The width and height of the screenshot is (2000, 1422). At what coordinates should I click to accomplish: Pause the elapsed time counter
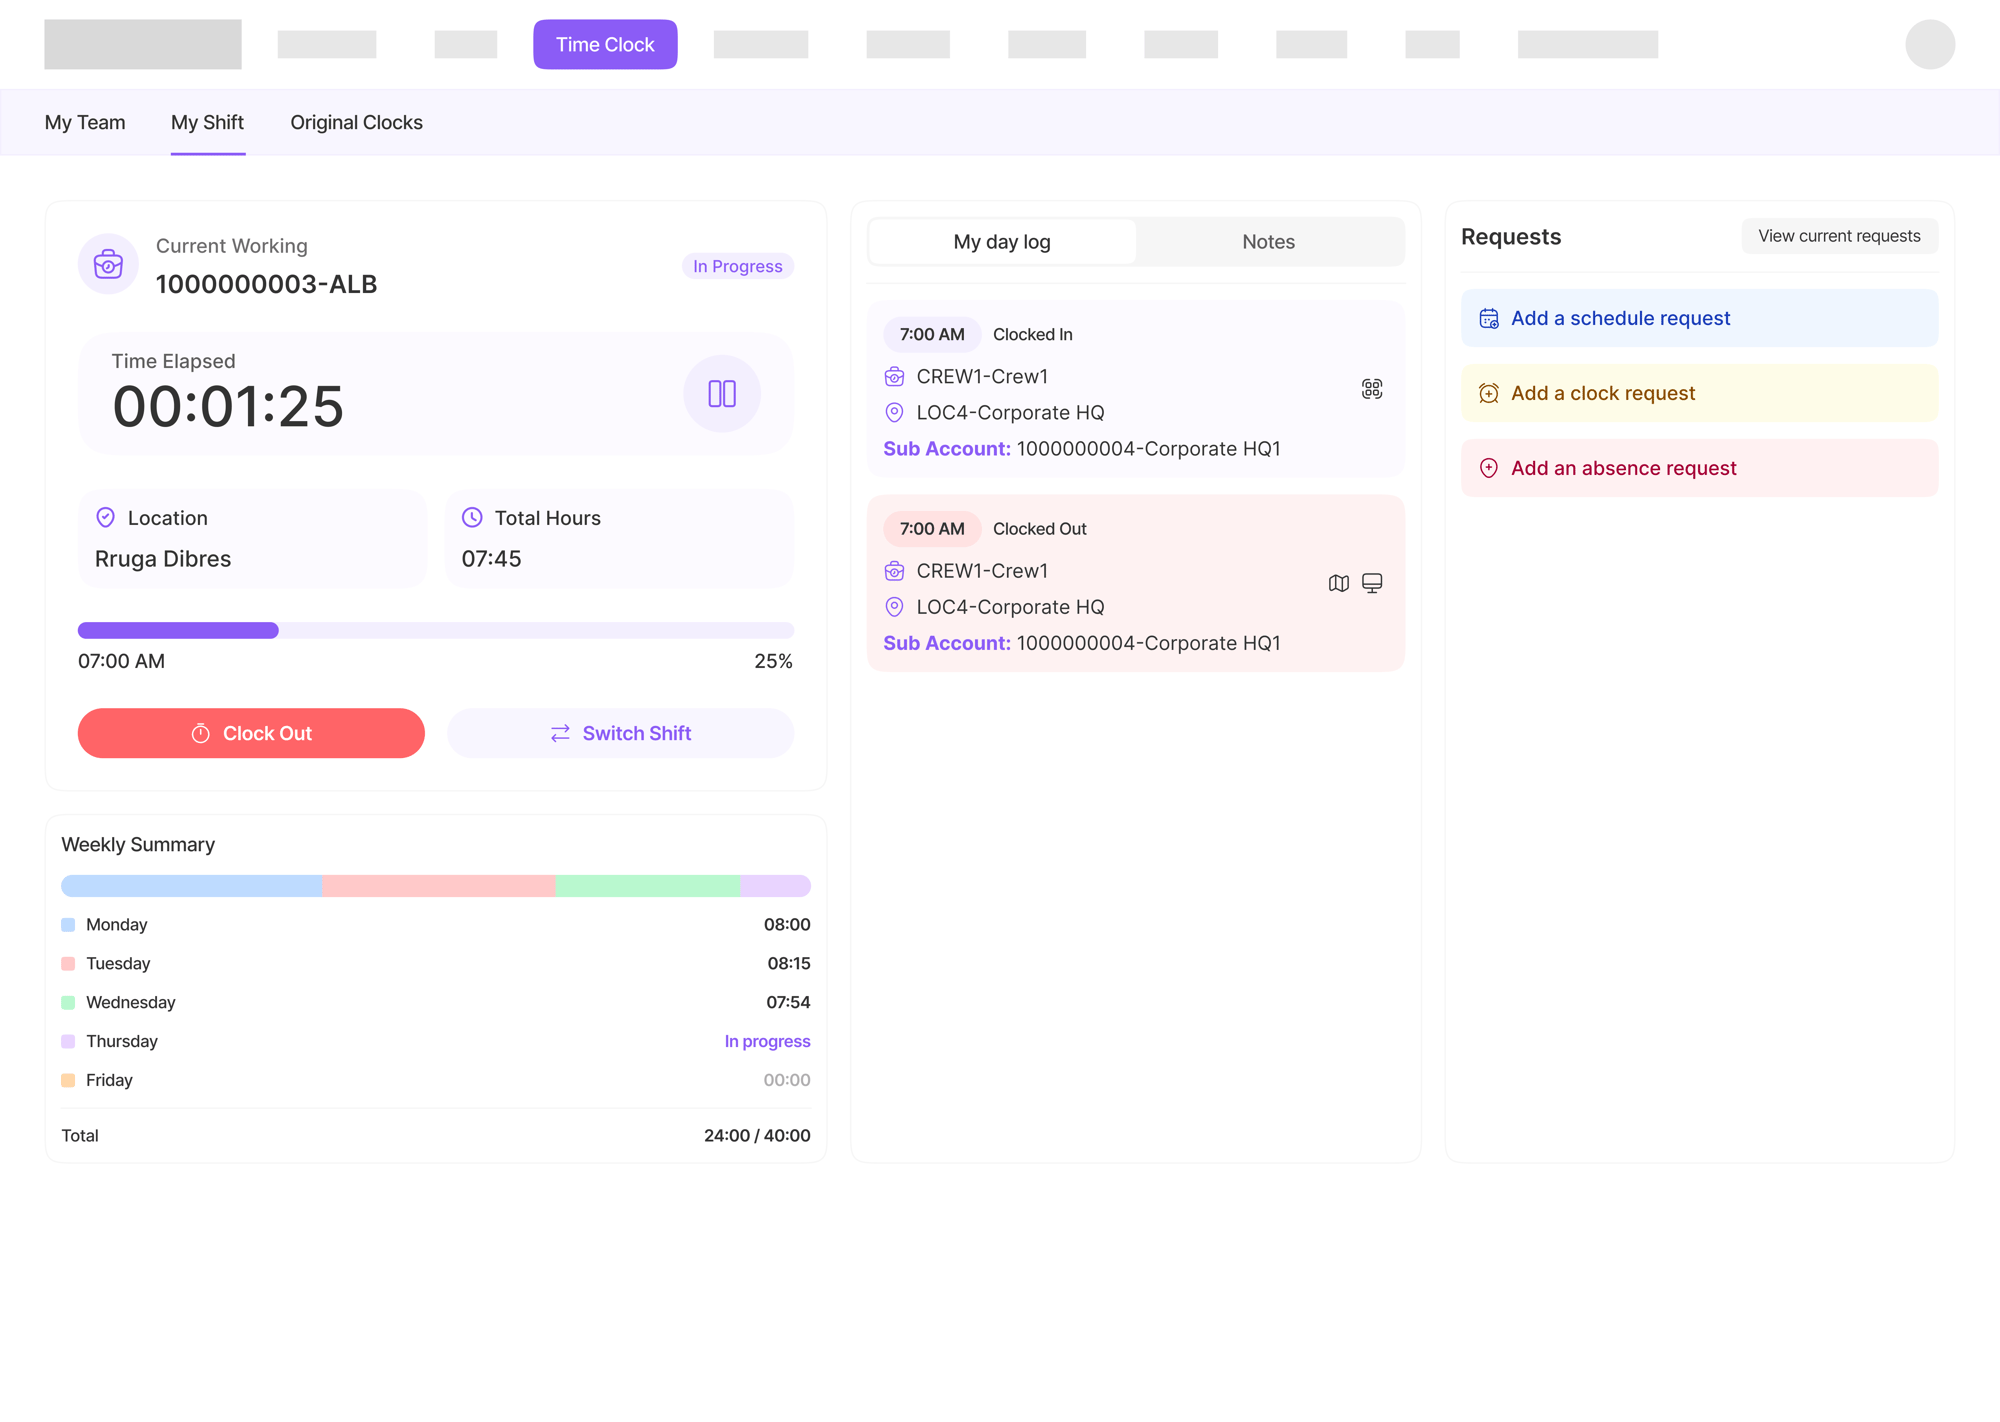click(x=721, y=393)
